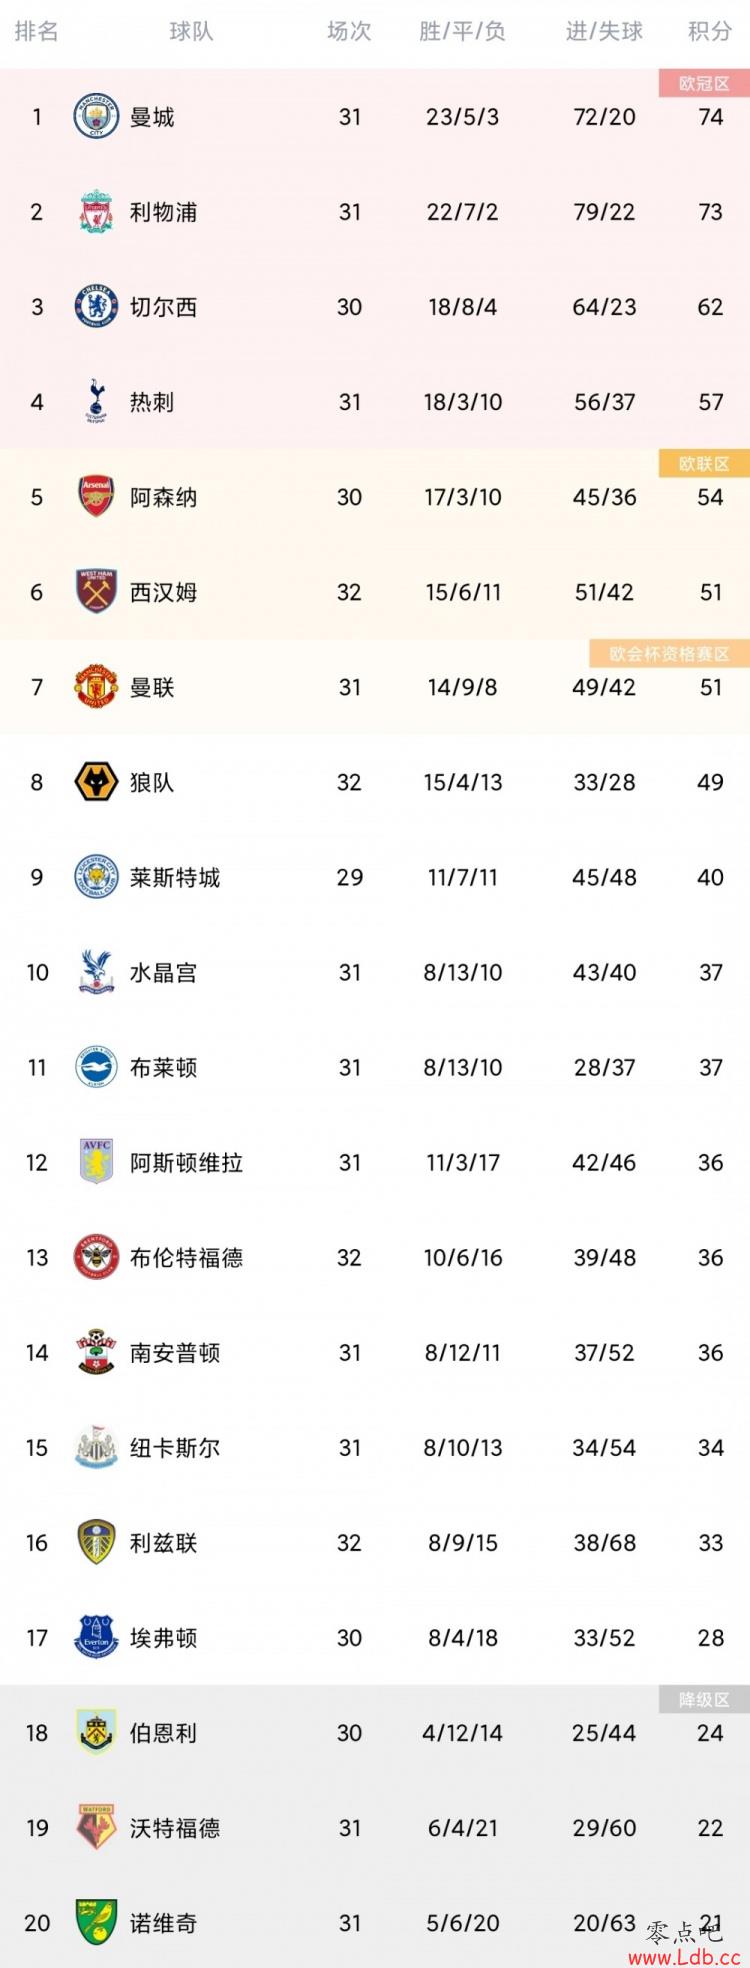Click the Liverpool club crest
The image size is (750, 1968).
(97, 212)
